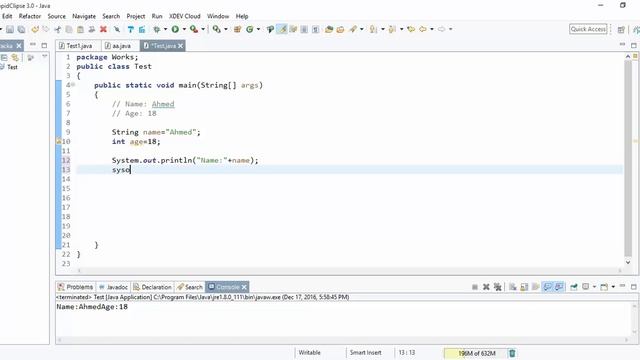Screen dimensions: 640x360
Task: Toggle Scroll Lock in Console toolbar
Action: [524, 287]
